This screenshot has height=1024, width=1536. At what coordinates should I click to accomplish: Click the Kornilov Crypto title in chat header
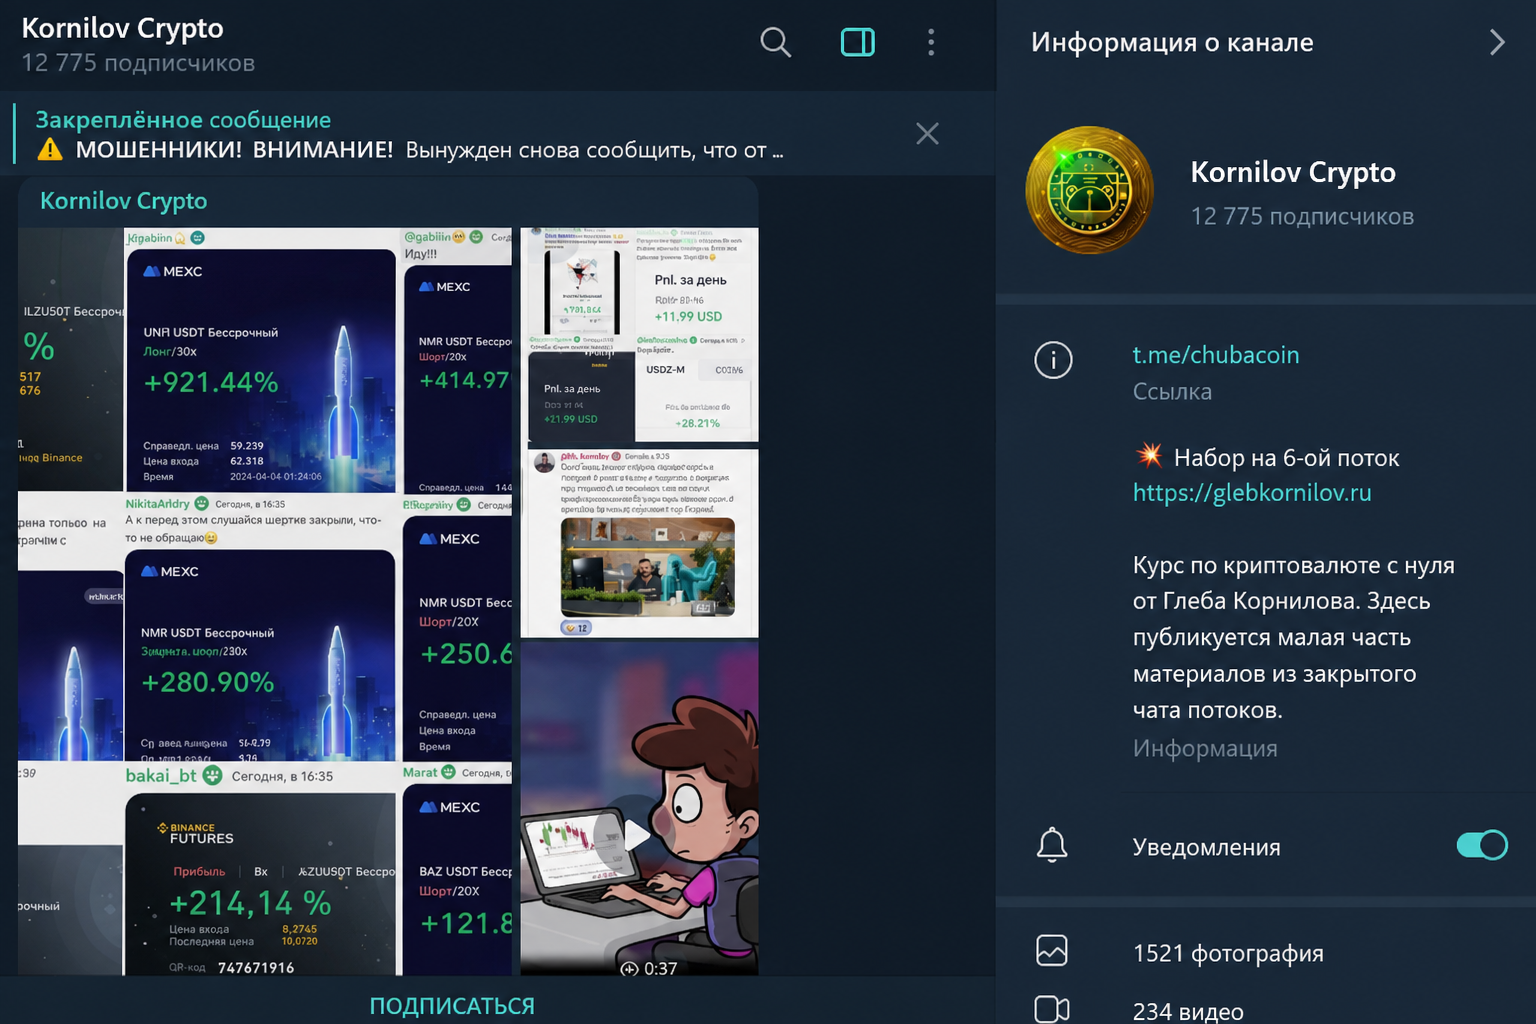click(122, 28)
